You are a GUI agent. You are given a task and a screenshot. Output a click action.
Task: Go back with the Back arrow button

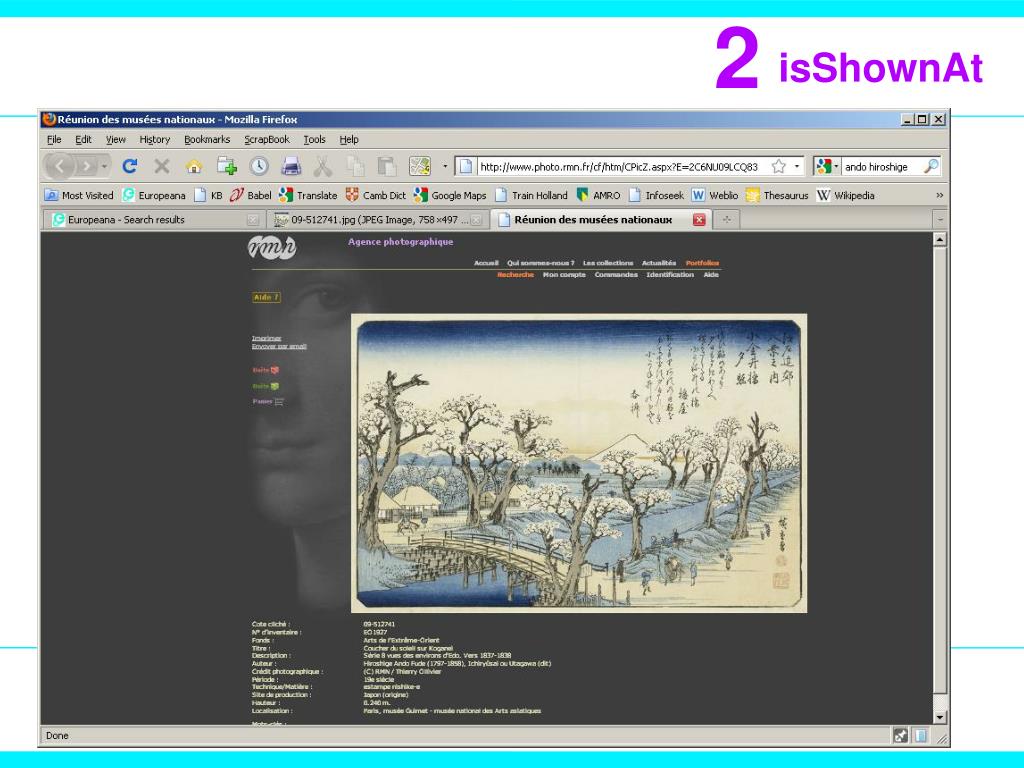59,167
